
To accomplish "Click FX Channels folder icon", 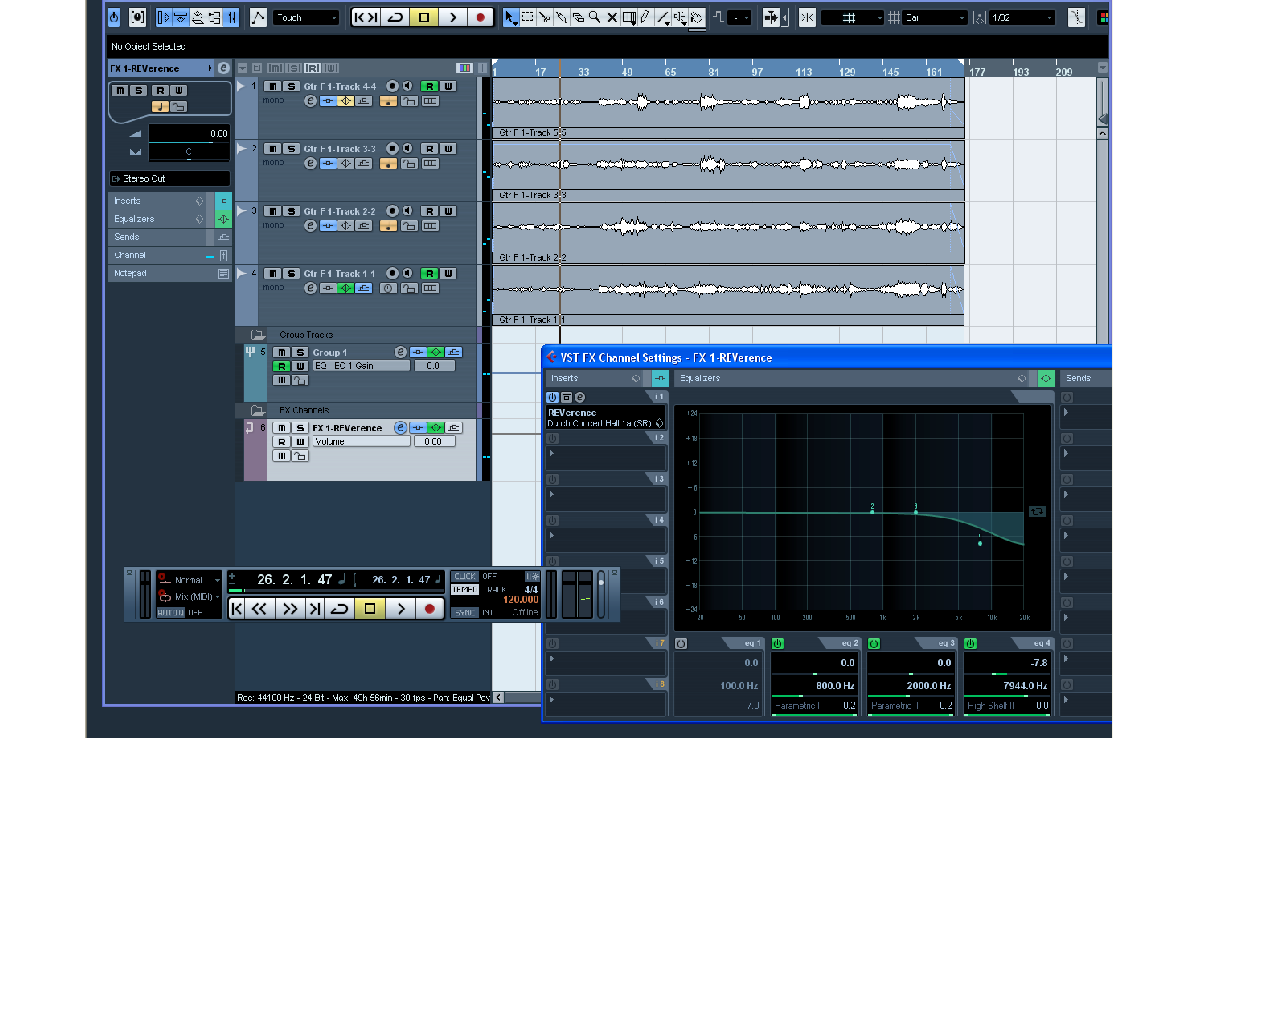I will pos(258,410).
